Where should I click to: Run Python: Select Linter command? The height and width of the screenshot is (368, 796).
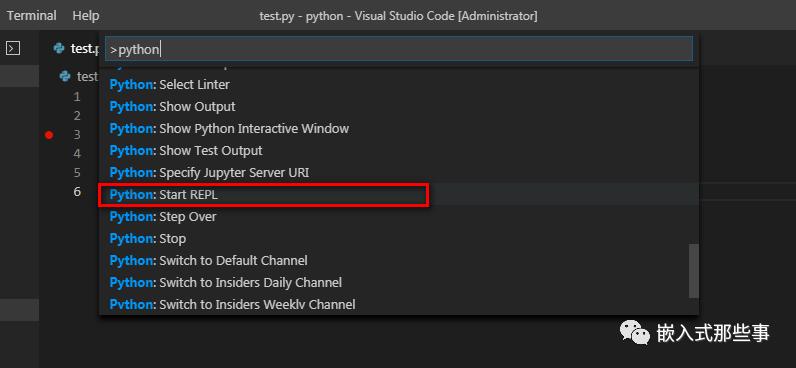(399, 85)
